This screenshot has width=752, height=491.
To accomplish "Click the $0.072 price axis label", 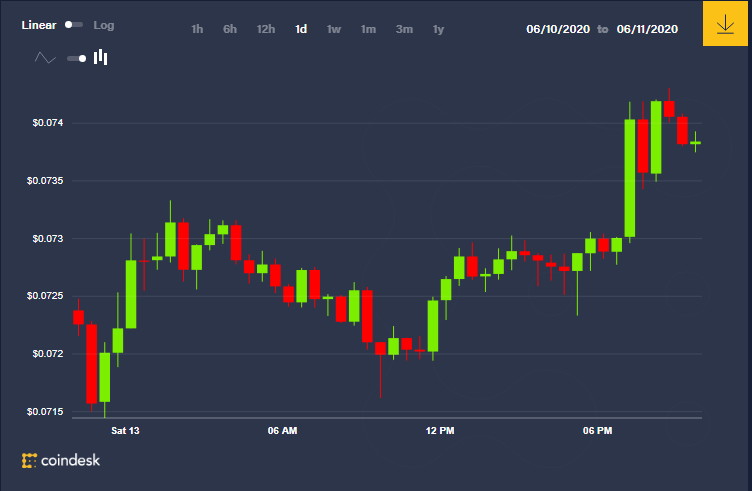I will (x=48, y=354).
